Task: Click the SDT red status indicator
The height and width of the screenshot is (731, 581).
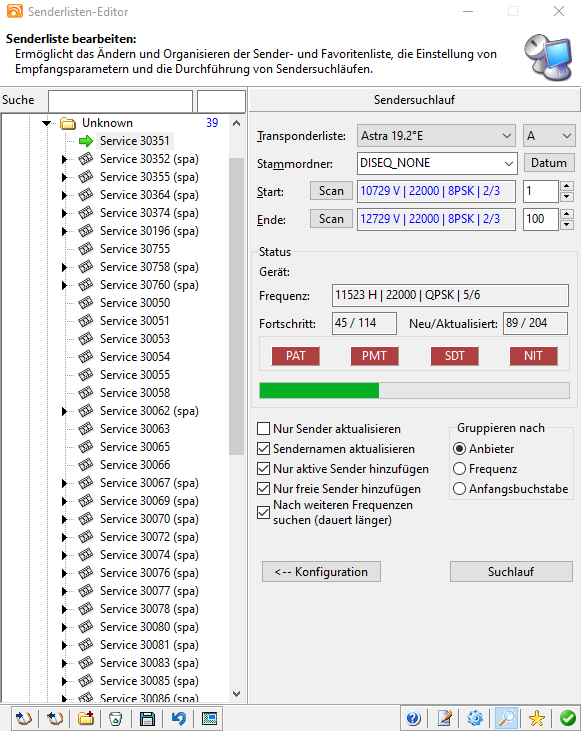Action: point(455,356)
